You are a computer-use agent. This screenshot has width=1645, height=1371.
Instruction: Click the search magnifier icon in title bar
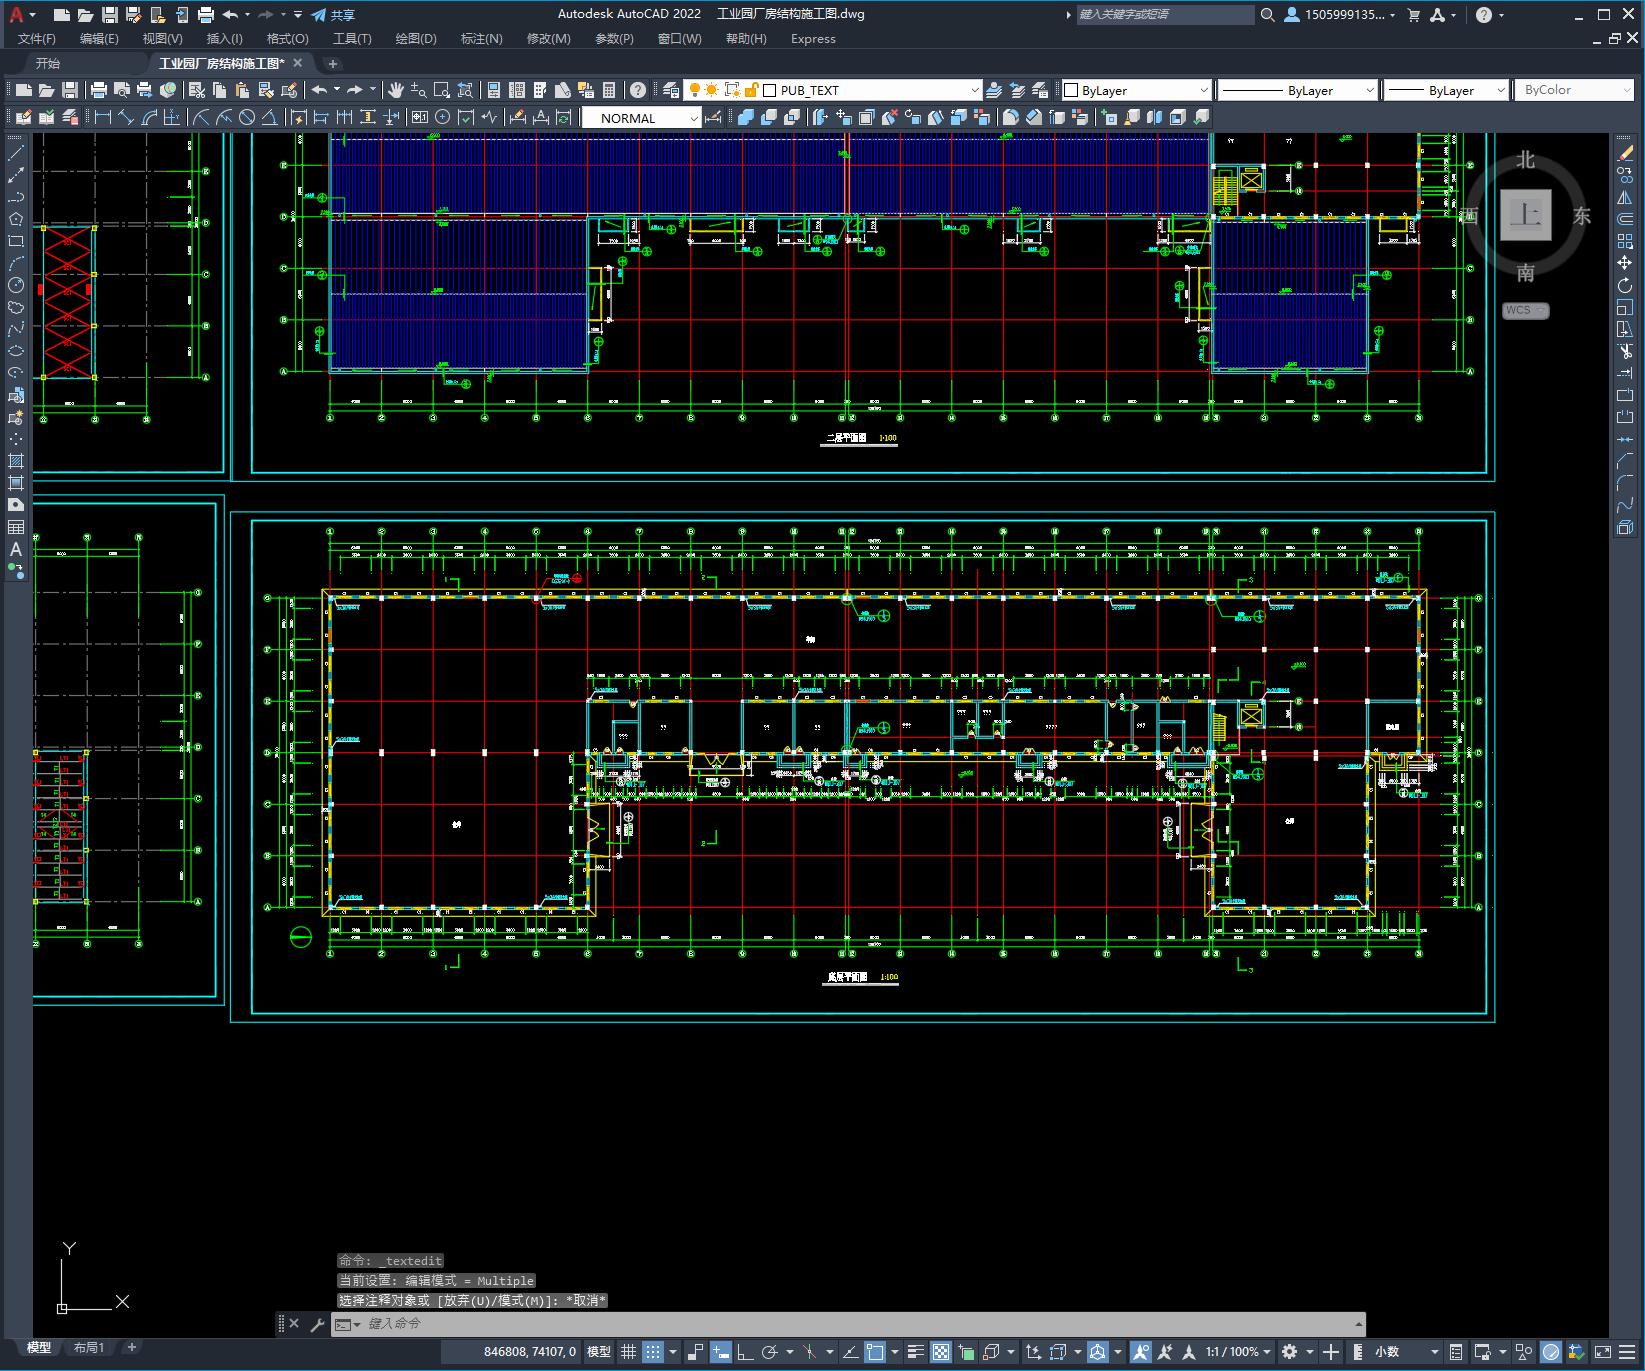click(1268, 15)
